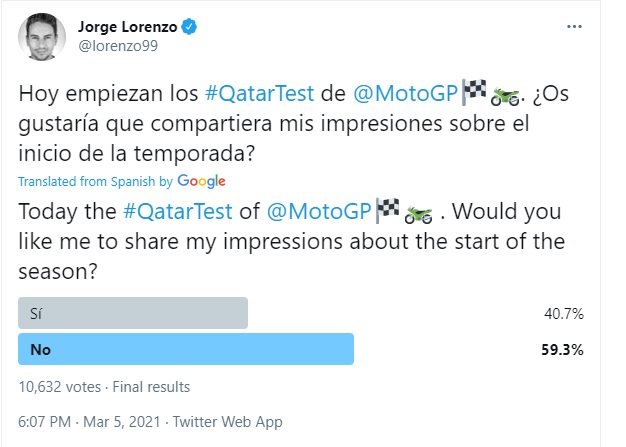Open the Jorge Lorenzo display name link

click(126, 26)
